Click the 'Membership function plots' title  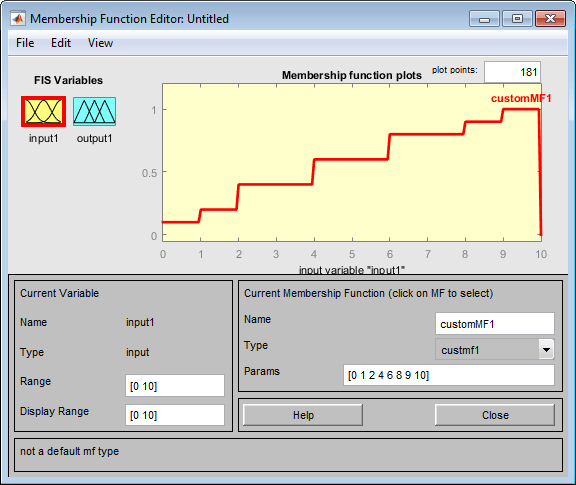click(x=352, y=75)
